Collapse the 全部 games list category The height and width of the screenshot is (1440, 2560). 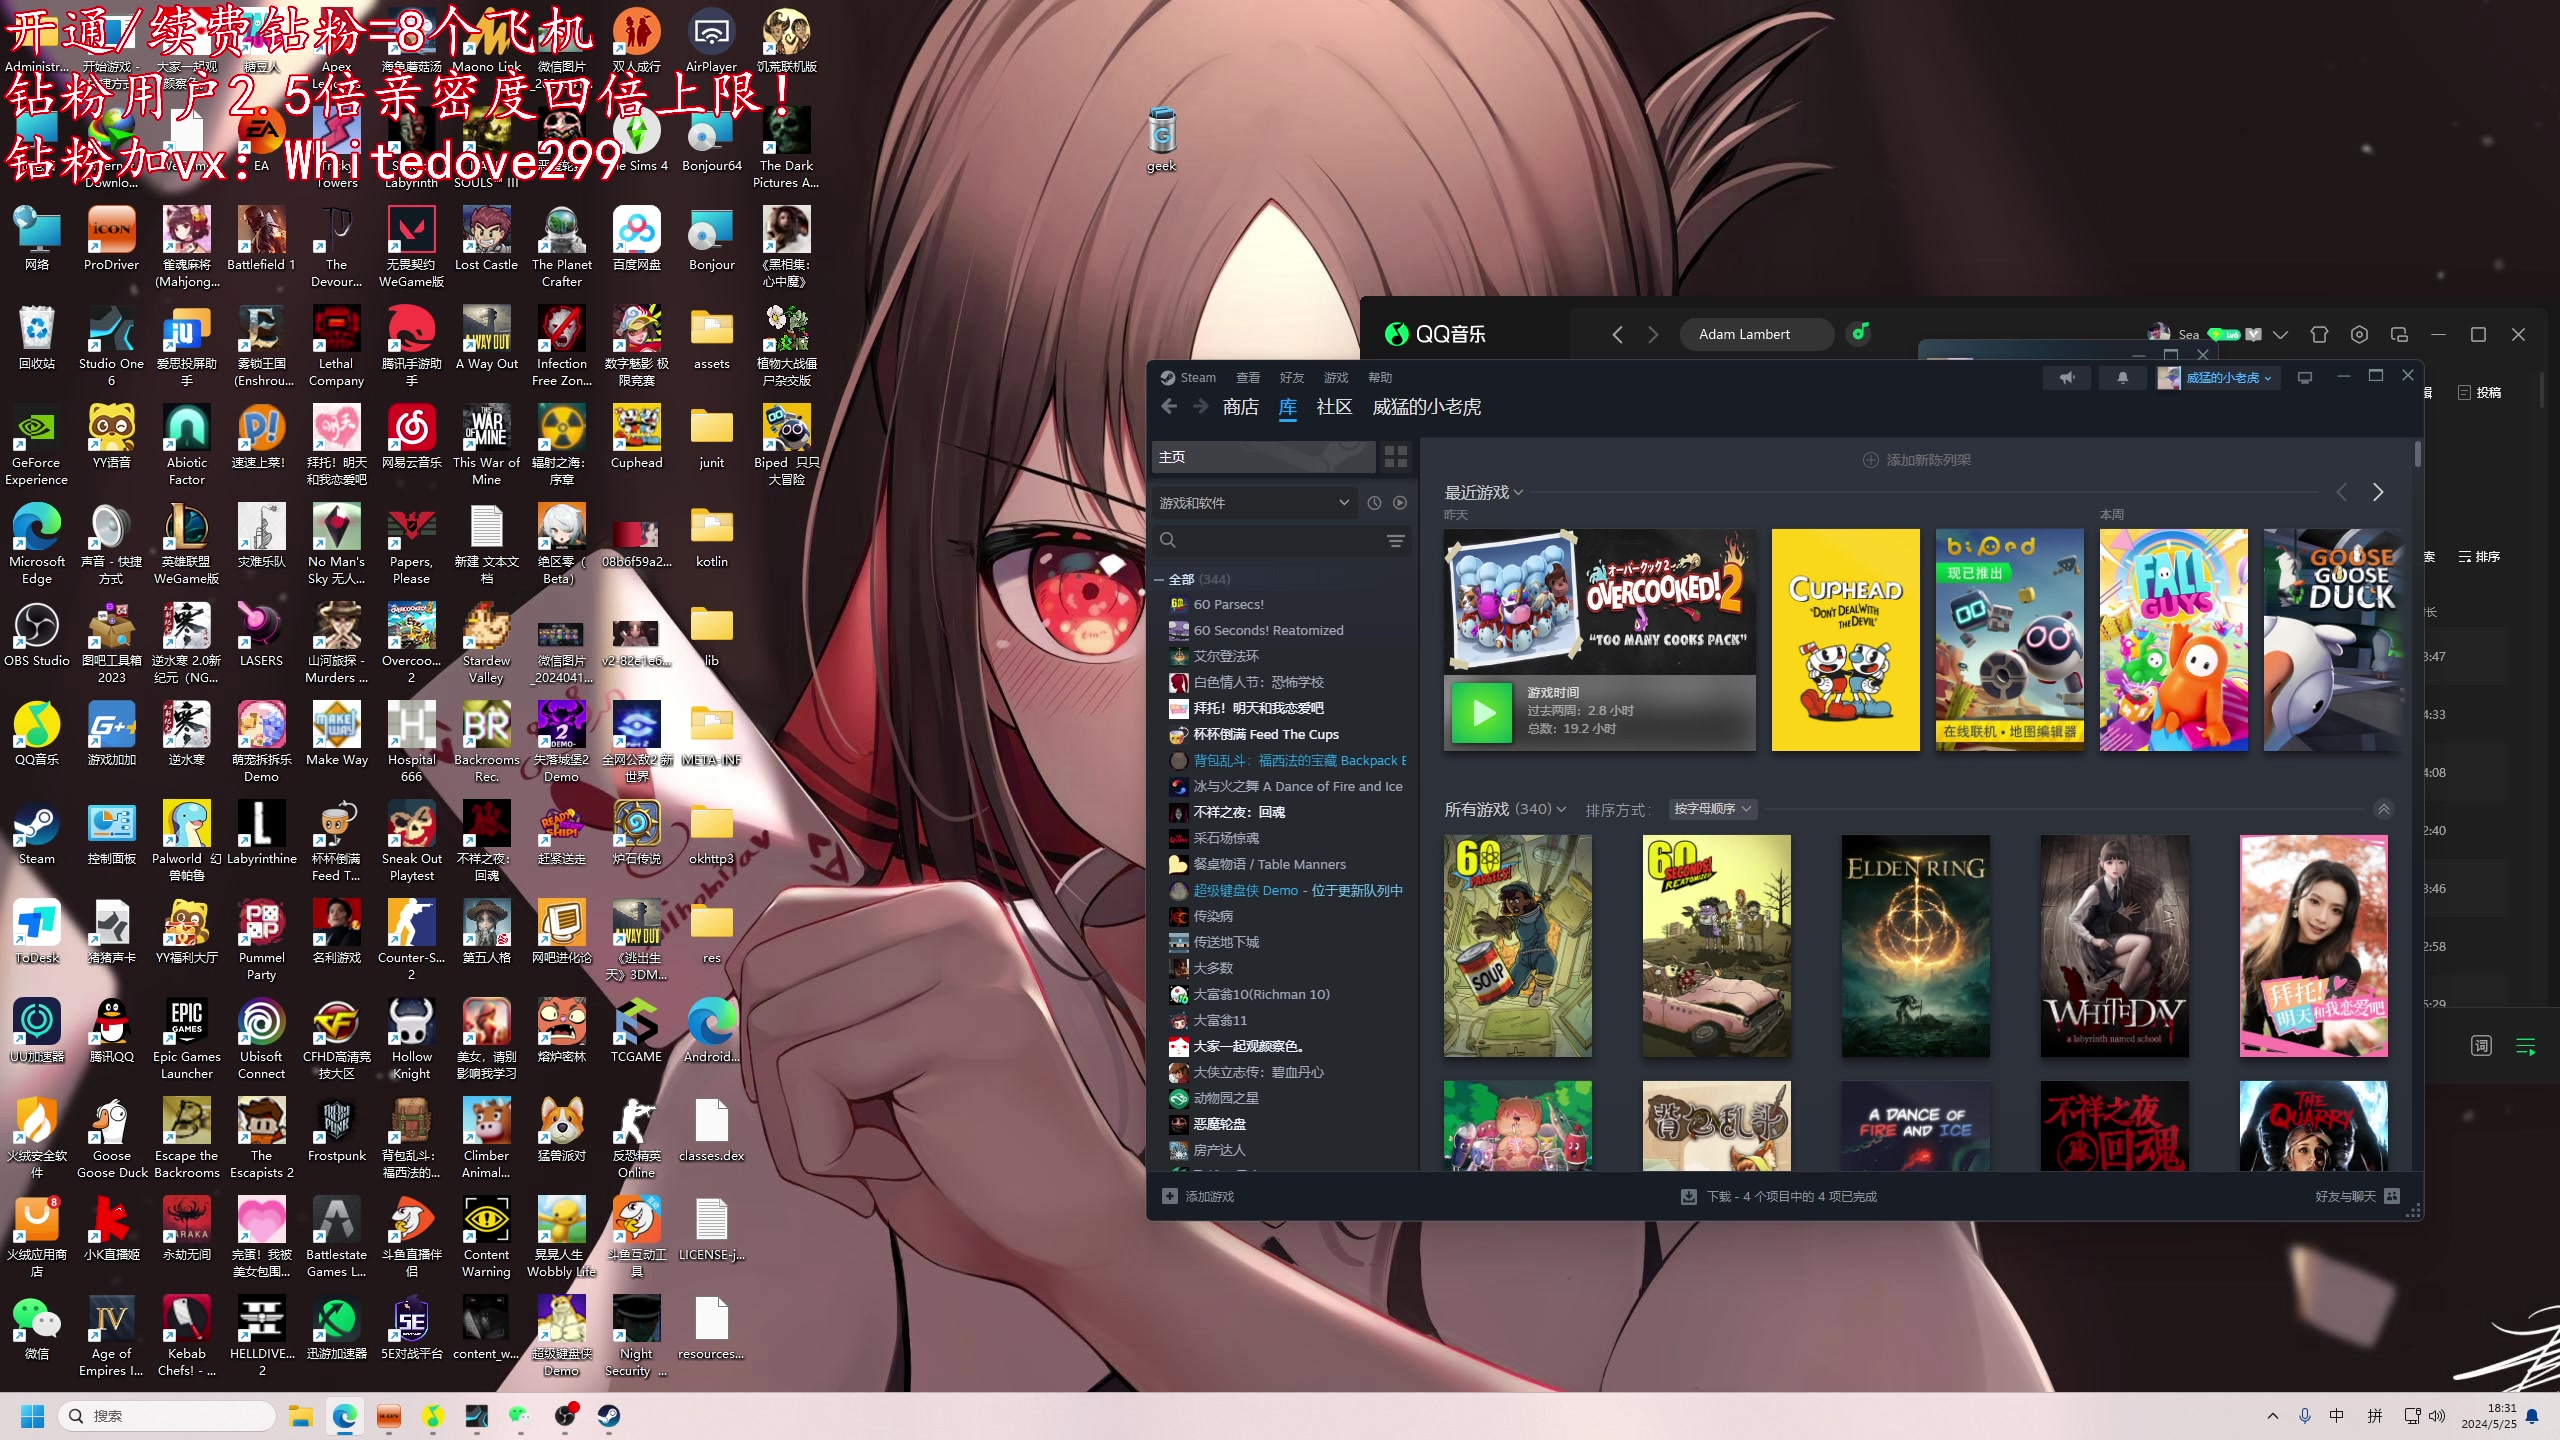coord(1159,579)
